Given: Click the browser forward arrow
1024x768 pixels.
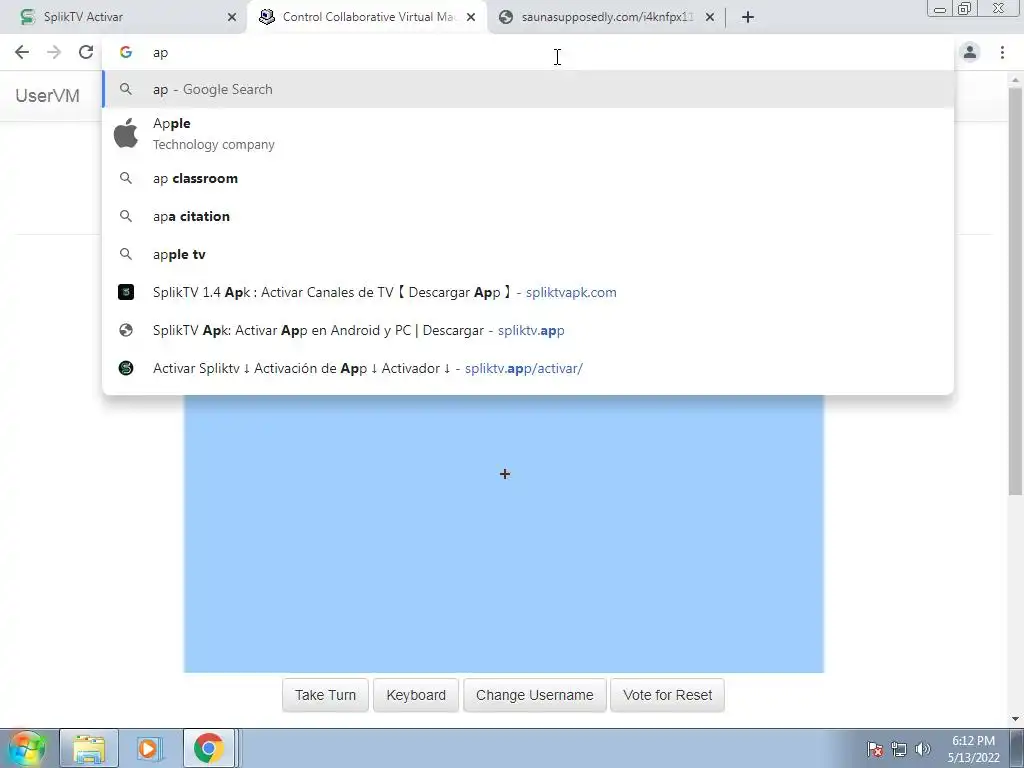Looking at the screenshot, I should [x=54, y=52].
